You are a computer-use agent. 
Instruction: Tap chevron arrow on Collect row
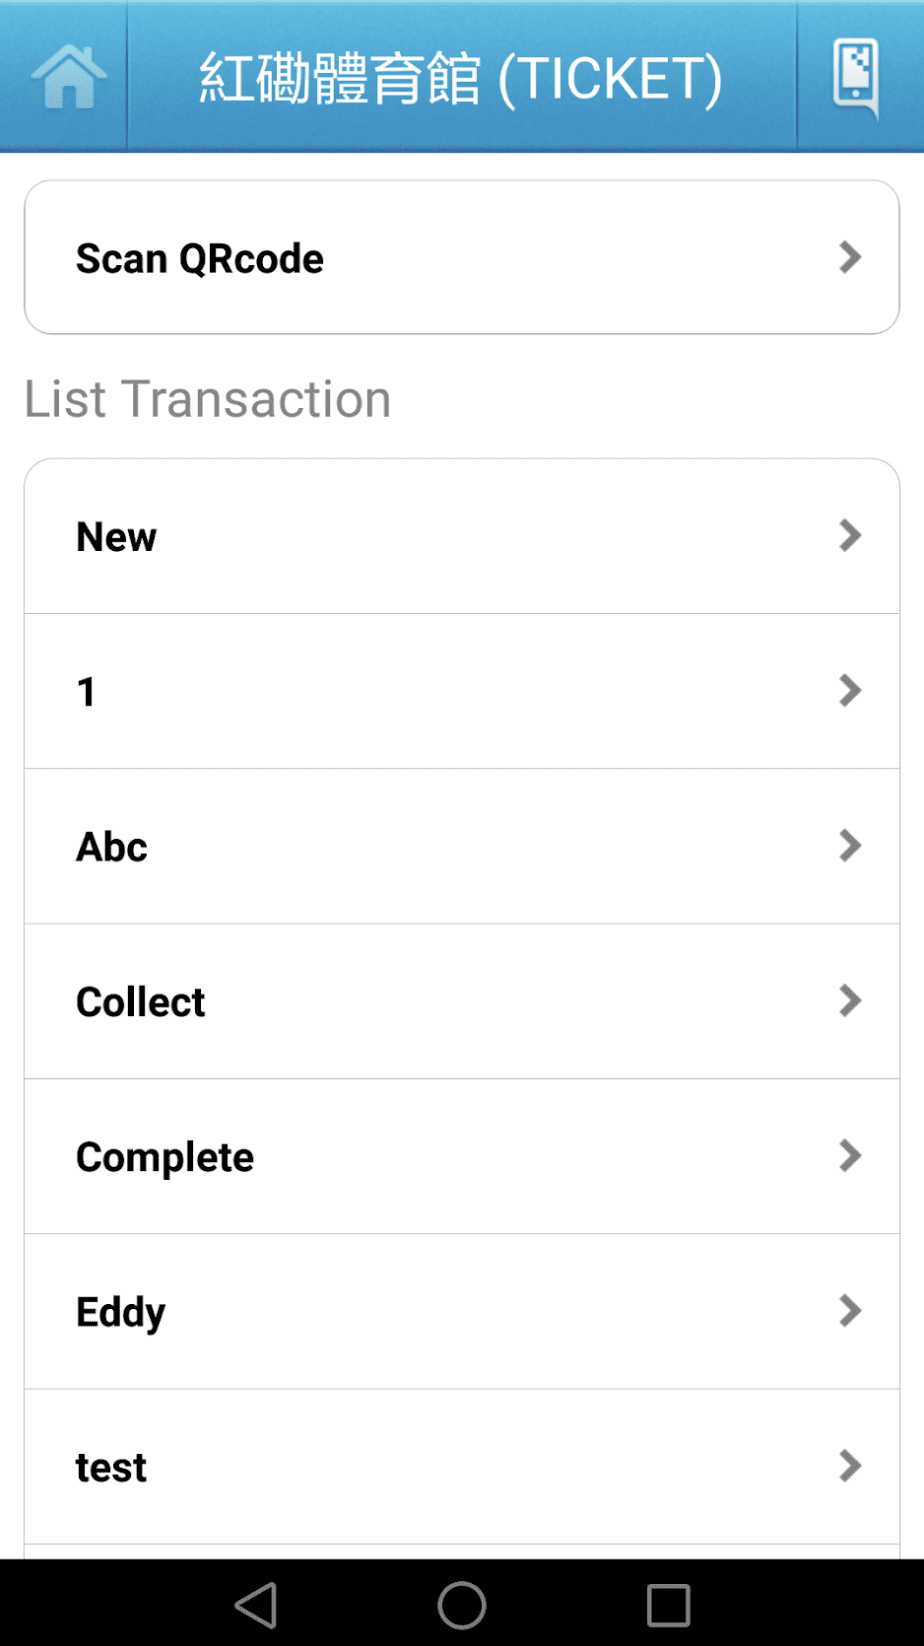coord(850,1000)
